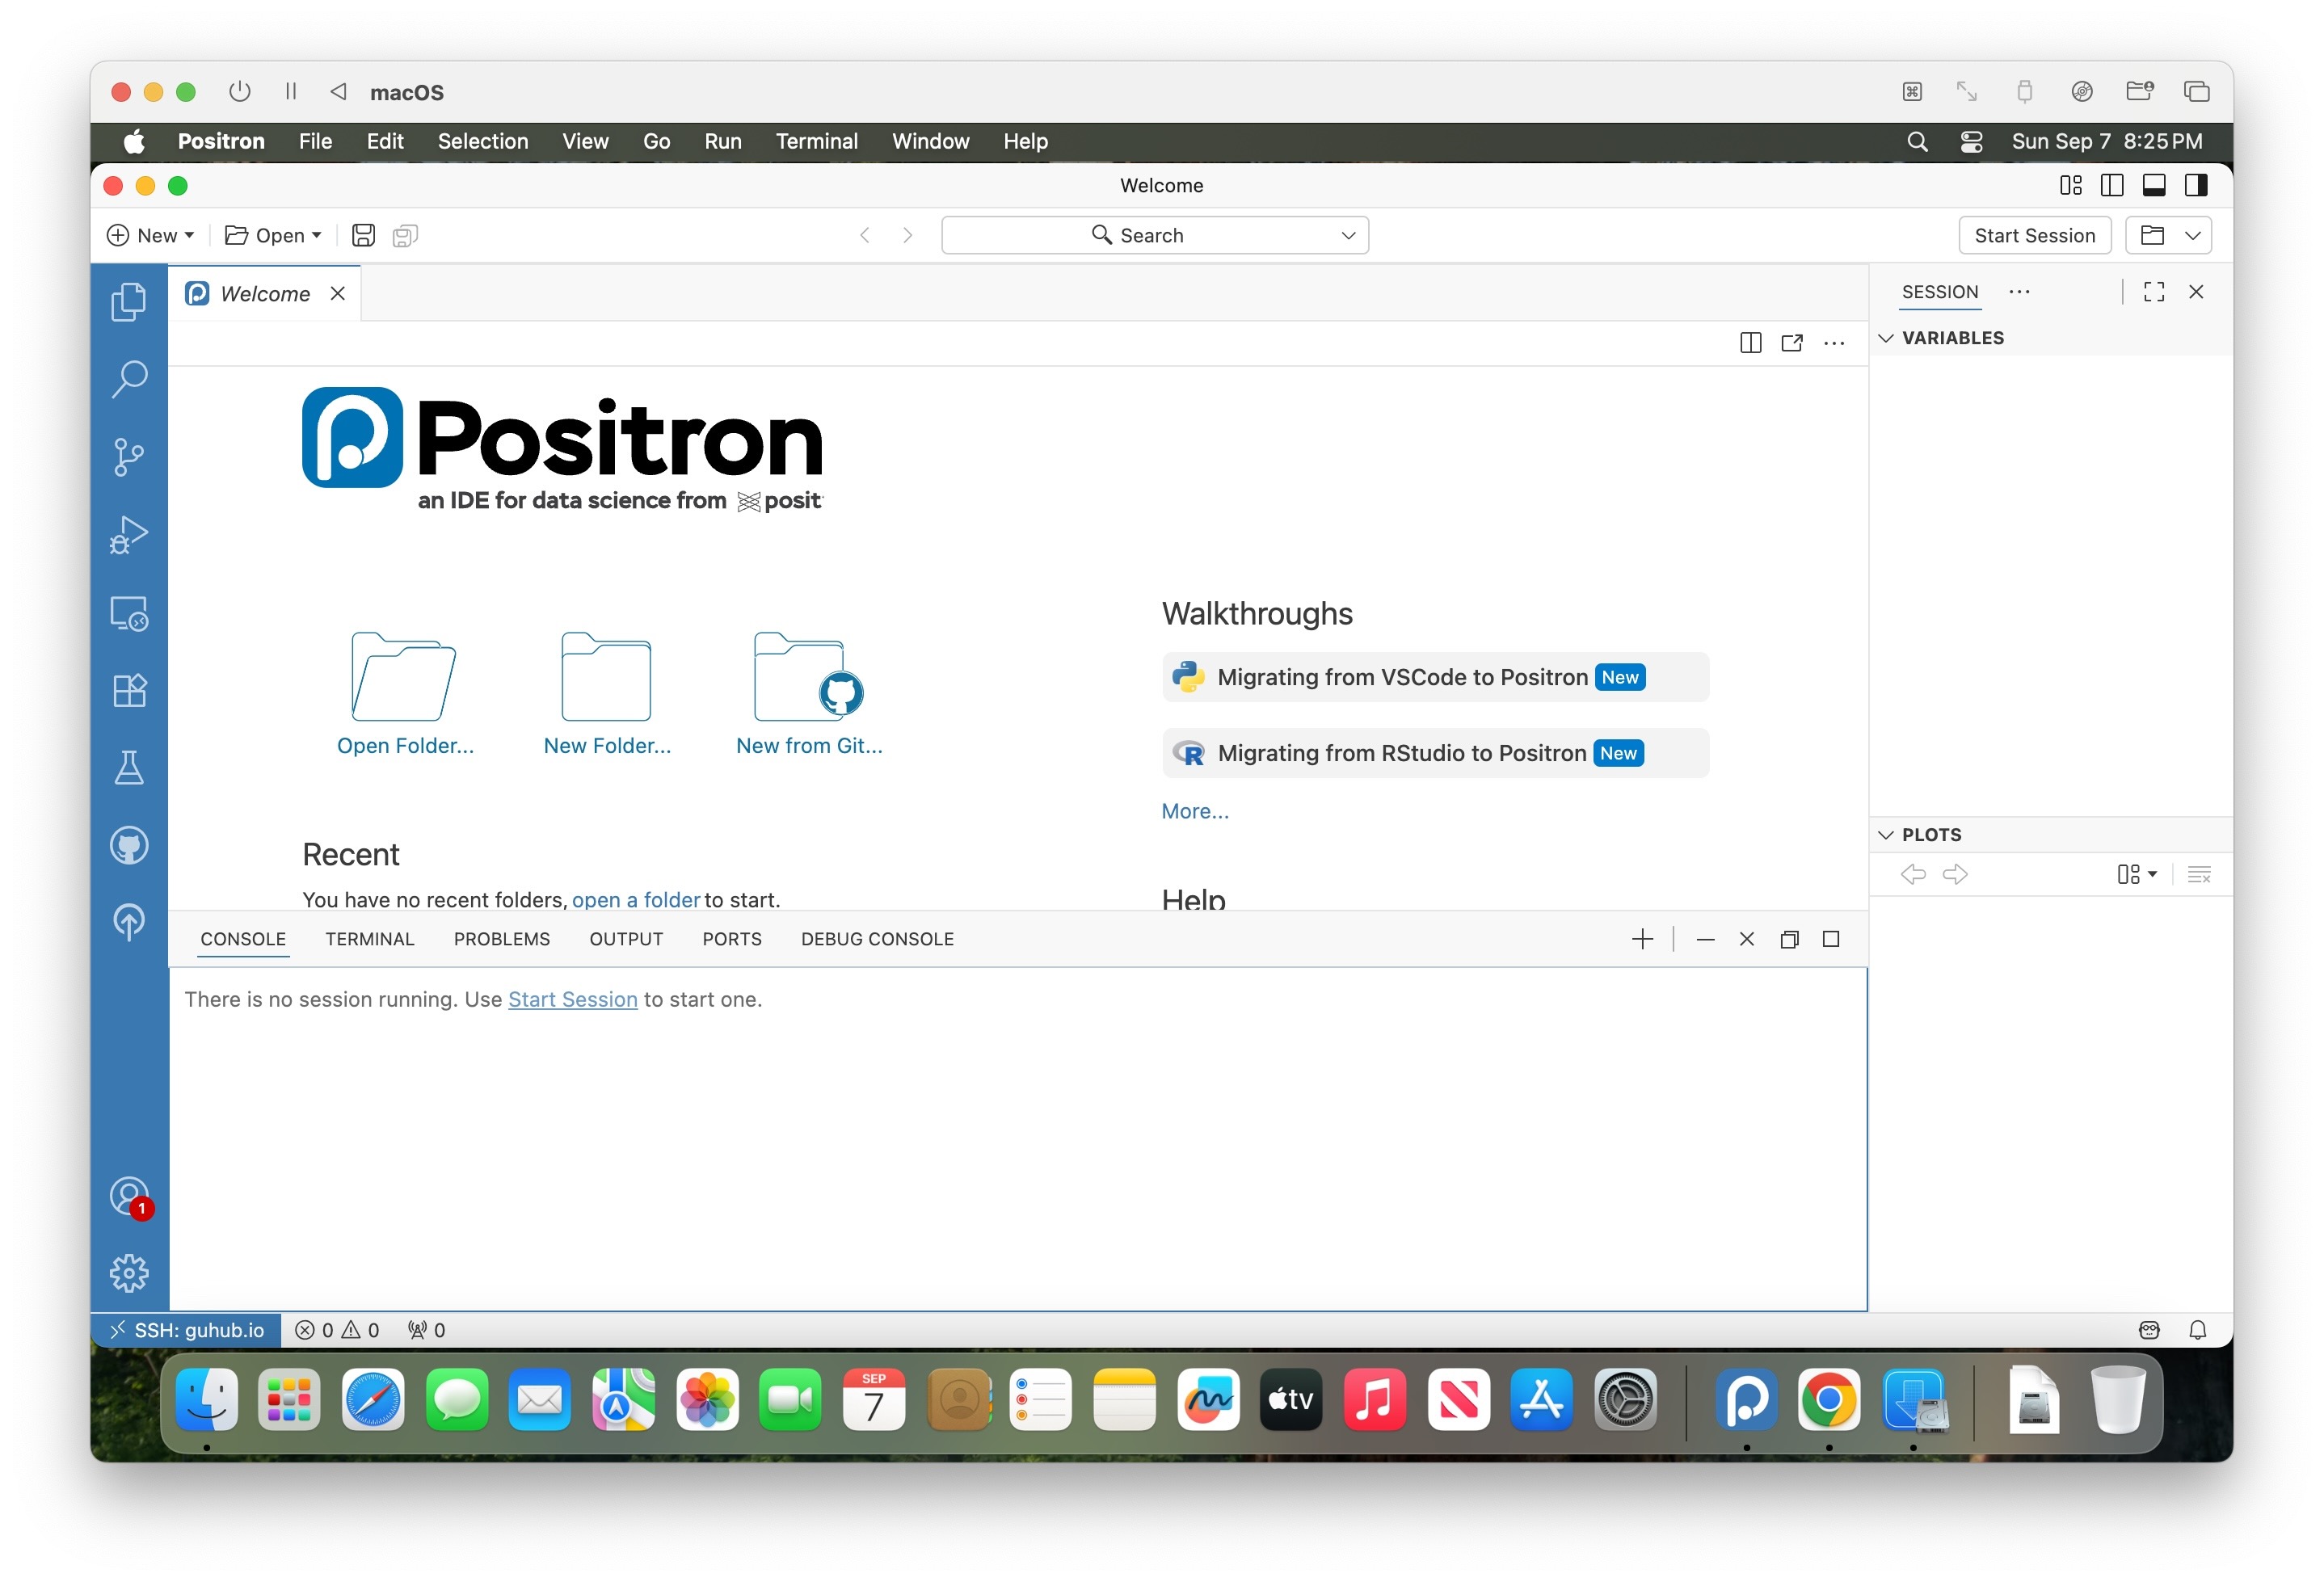
Task: Toggle Secondary Side Bar visibility
Action: tap(2196, 185)
